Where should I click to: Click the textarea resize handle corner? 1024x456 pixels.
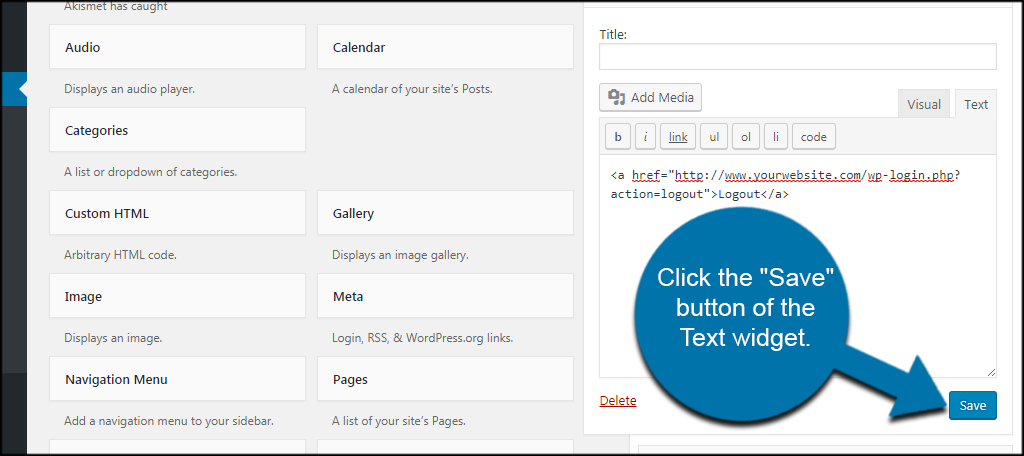click(x=991, y=372)
